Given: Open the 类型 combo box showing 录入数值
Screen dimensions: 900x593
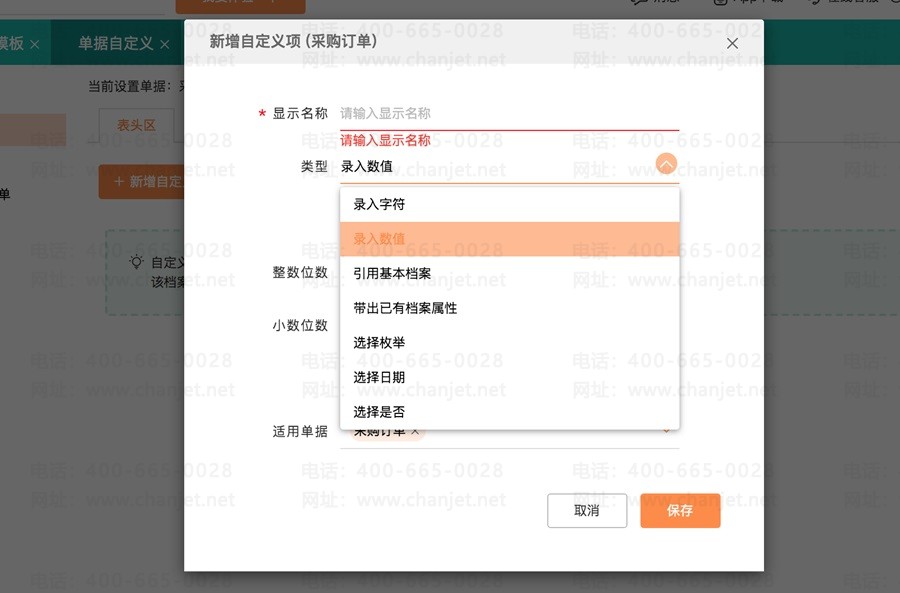Looking at the screenshot, I should pyautogui.click(x=495, y=166).
